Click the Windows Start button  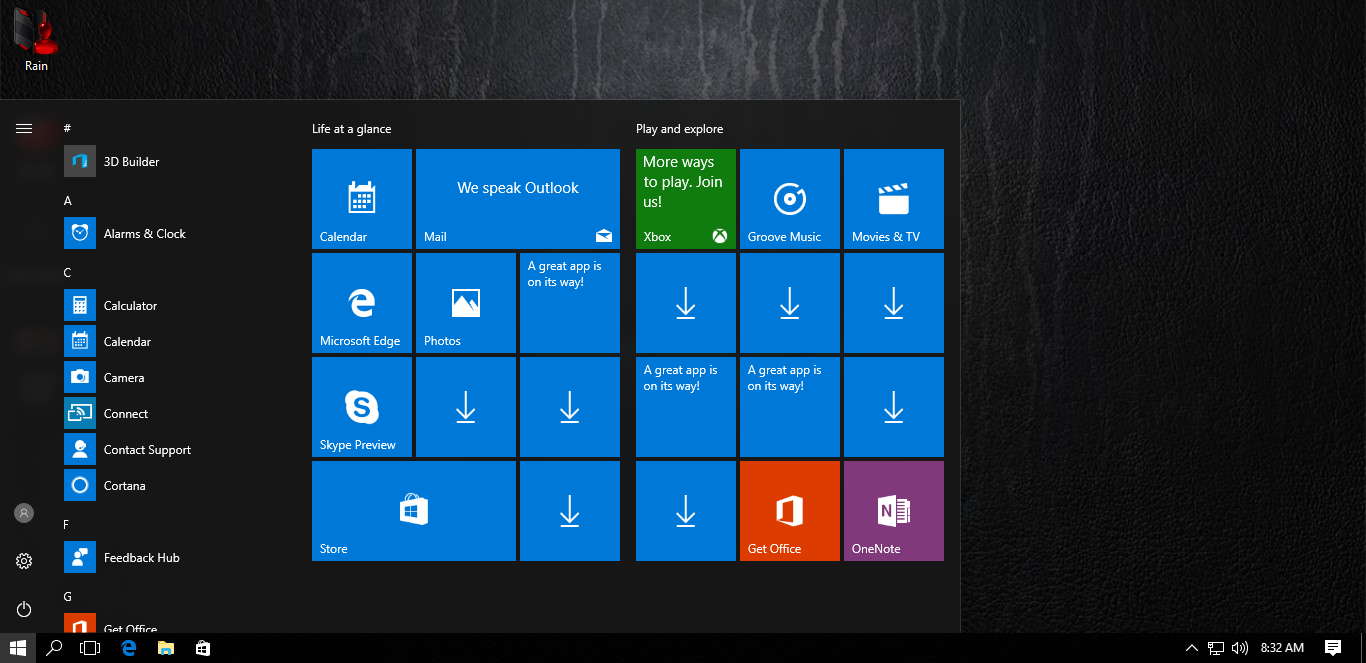18,648
